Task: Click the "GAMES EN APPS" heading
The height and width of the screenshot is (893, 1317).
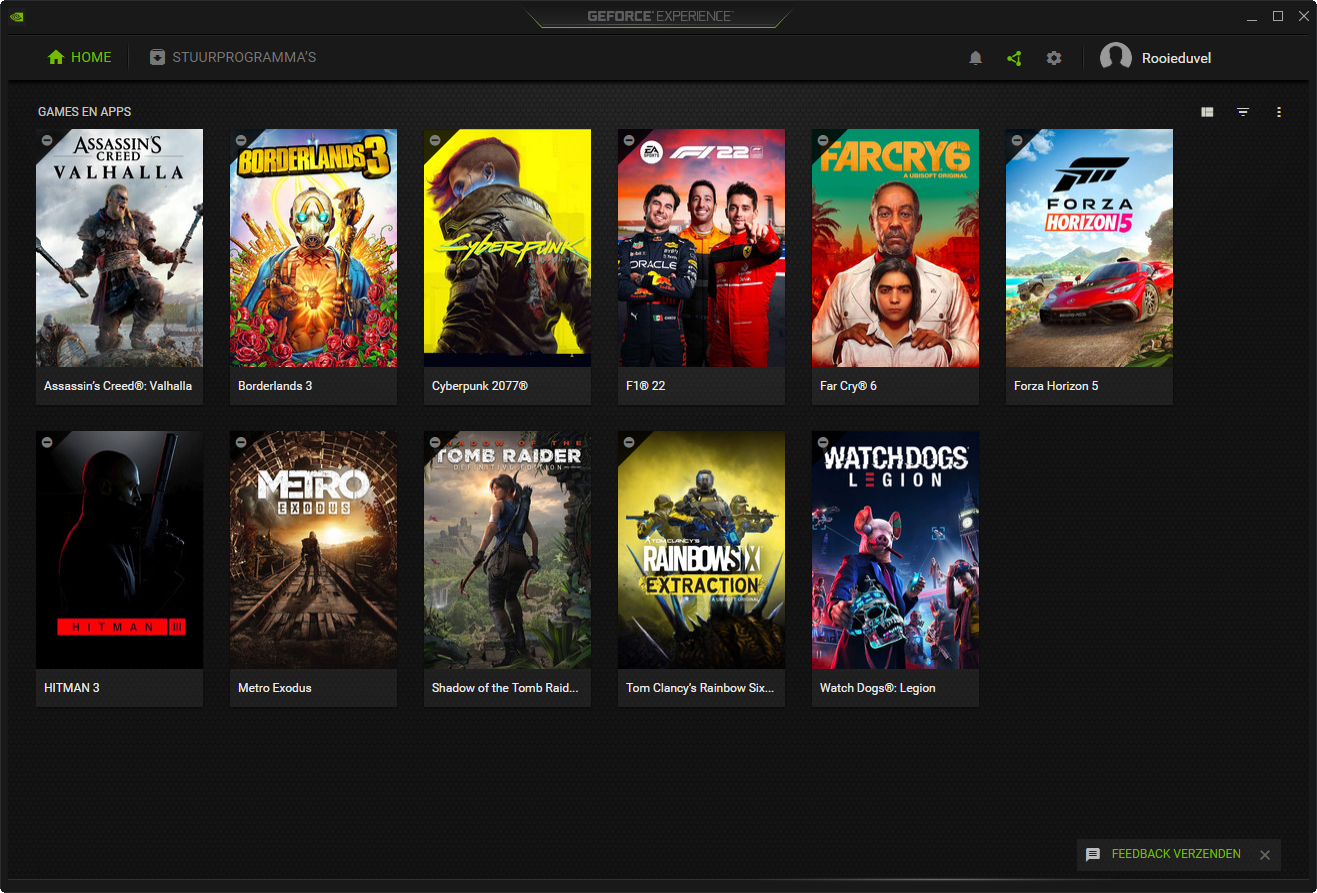Action: (x=85, y=112)
